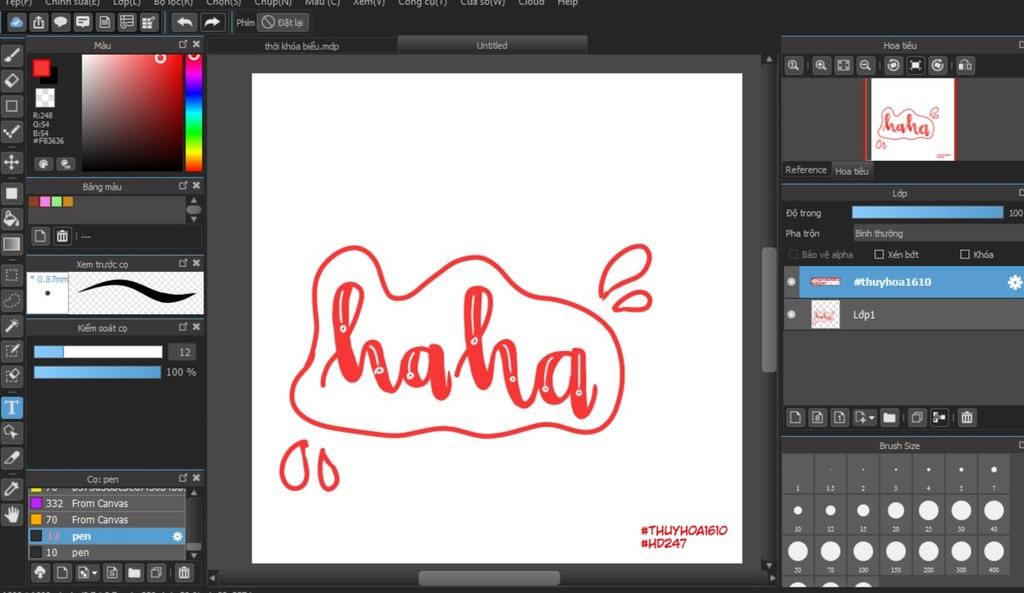
Task: Rotate canvas right in navigator
Action: tap(937, 65)
